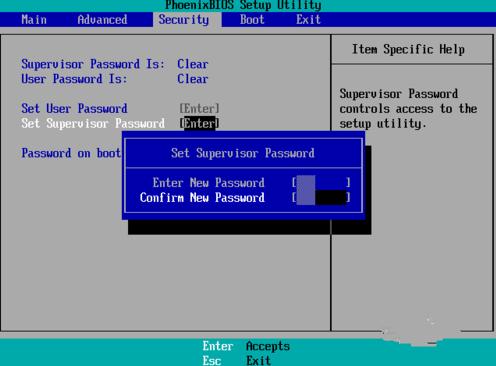Click the Clear value beside User Password
The width and height of the screenshot is (496, 366).
[193, 79]
